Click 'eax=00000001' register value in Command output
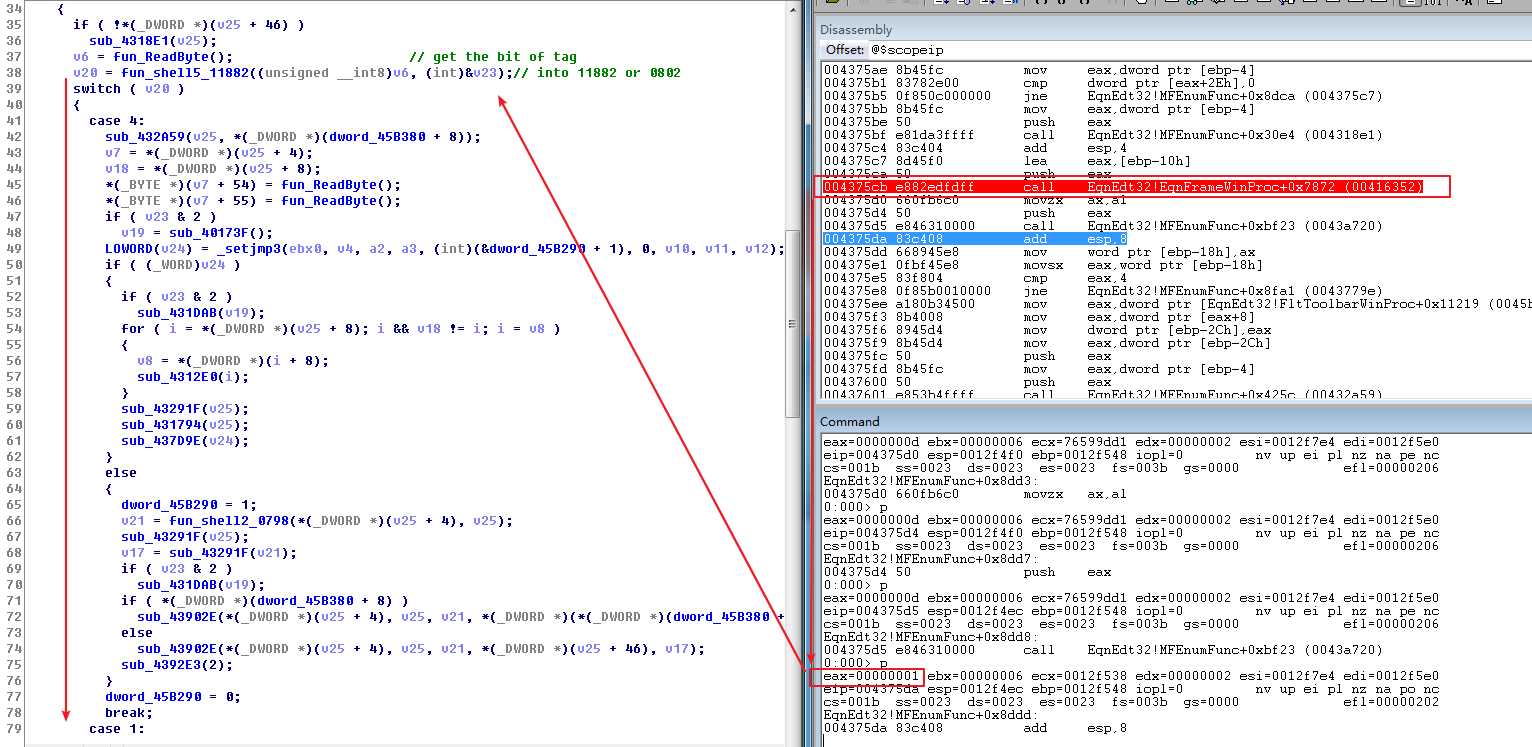This screenshot has height=747, width=1532. 870,676
